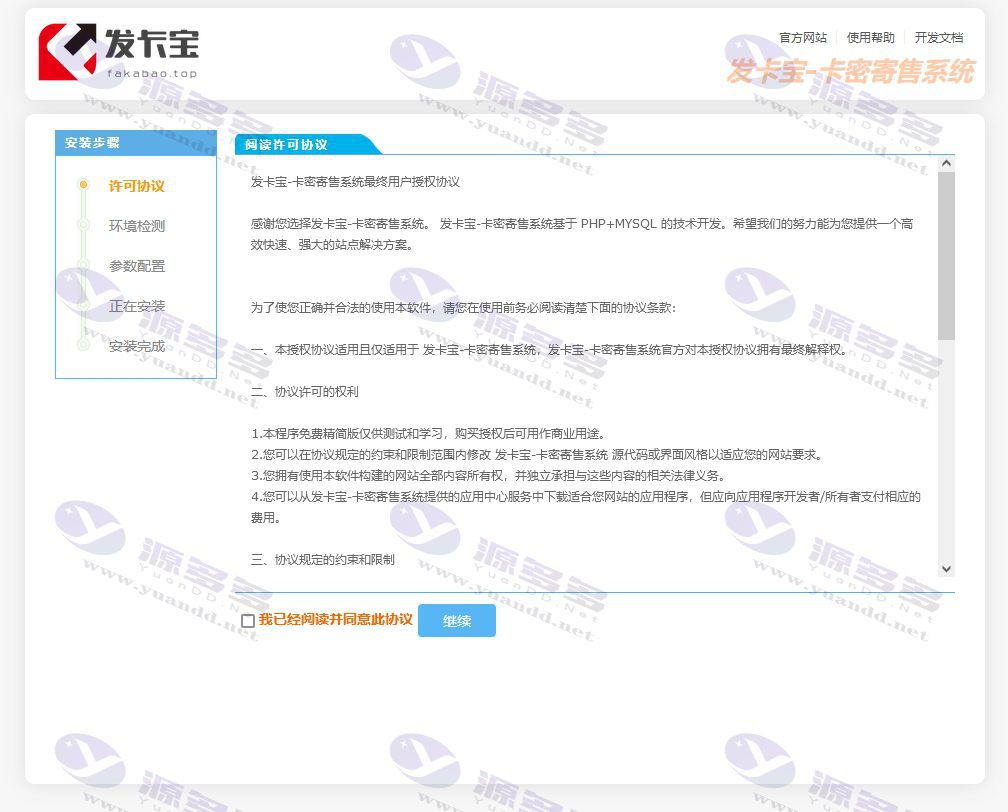The height and width of the screenshot is (812, 1008).
Task: Click the 阅读许可协议 tab header
Action: [307, 145]
